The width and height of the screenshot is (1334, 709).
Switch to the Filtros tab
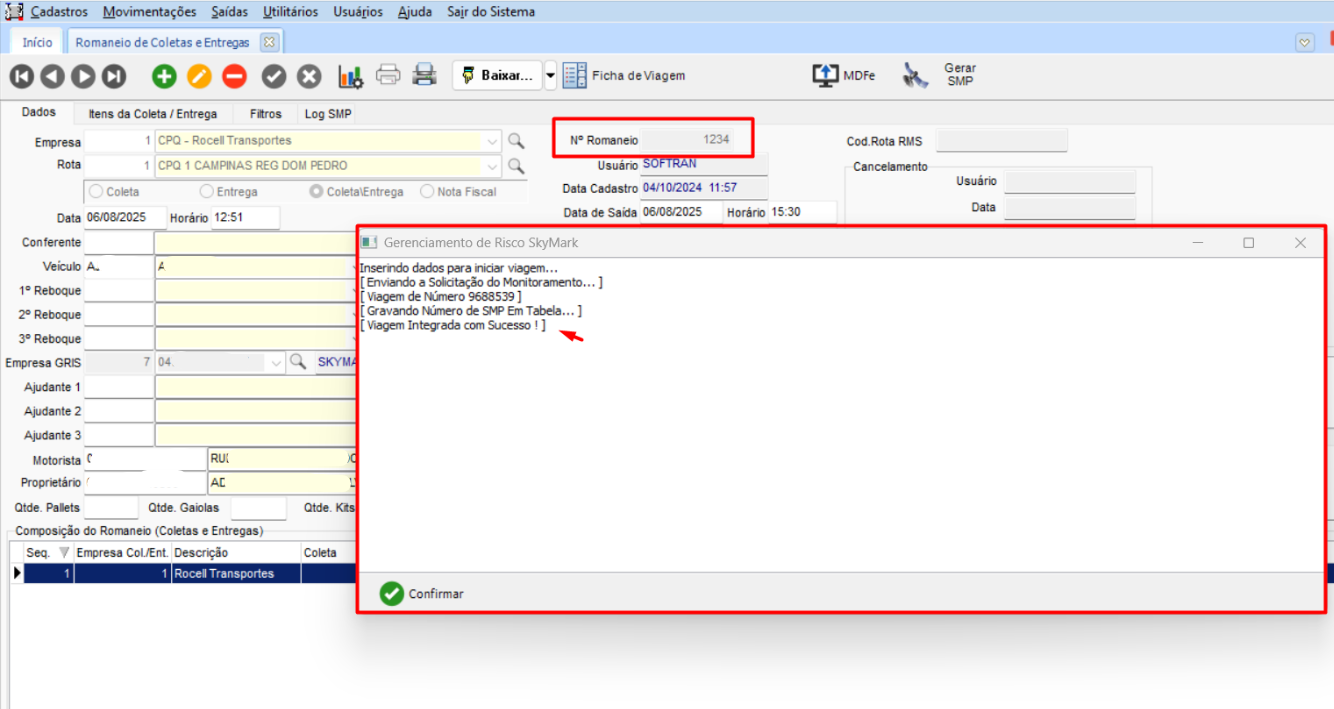[266, 114]
